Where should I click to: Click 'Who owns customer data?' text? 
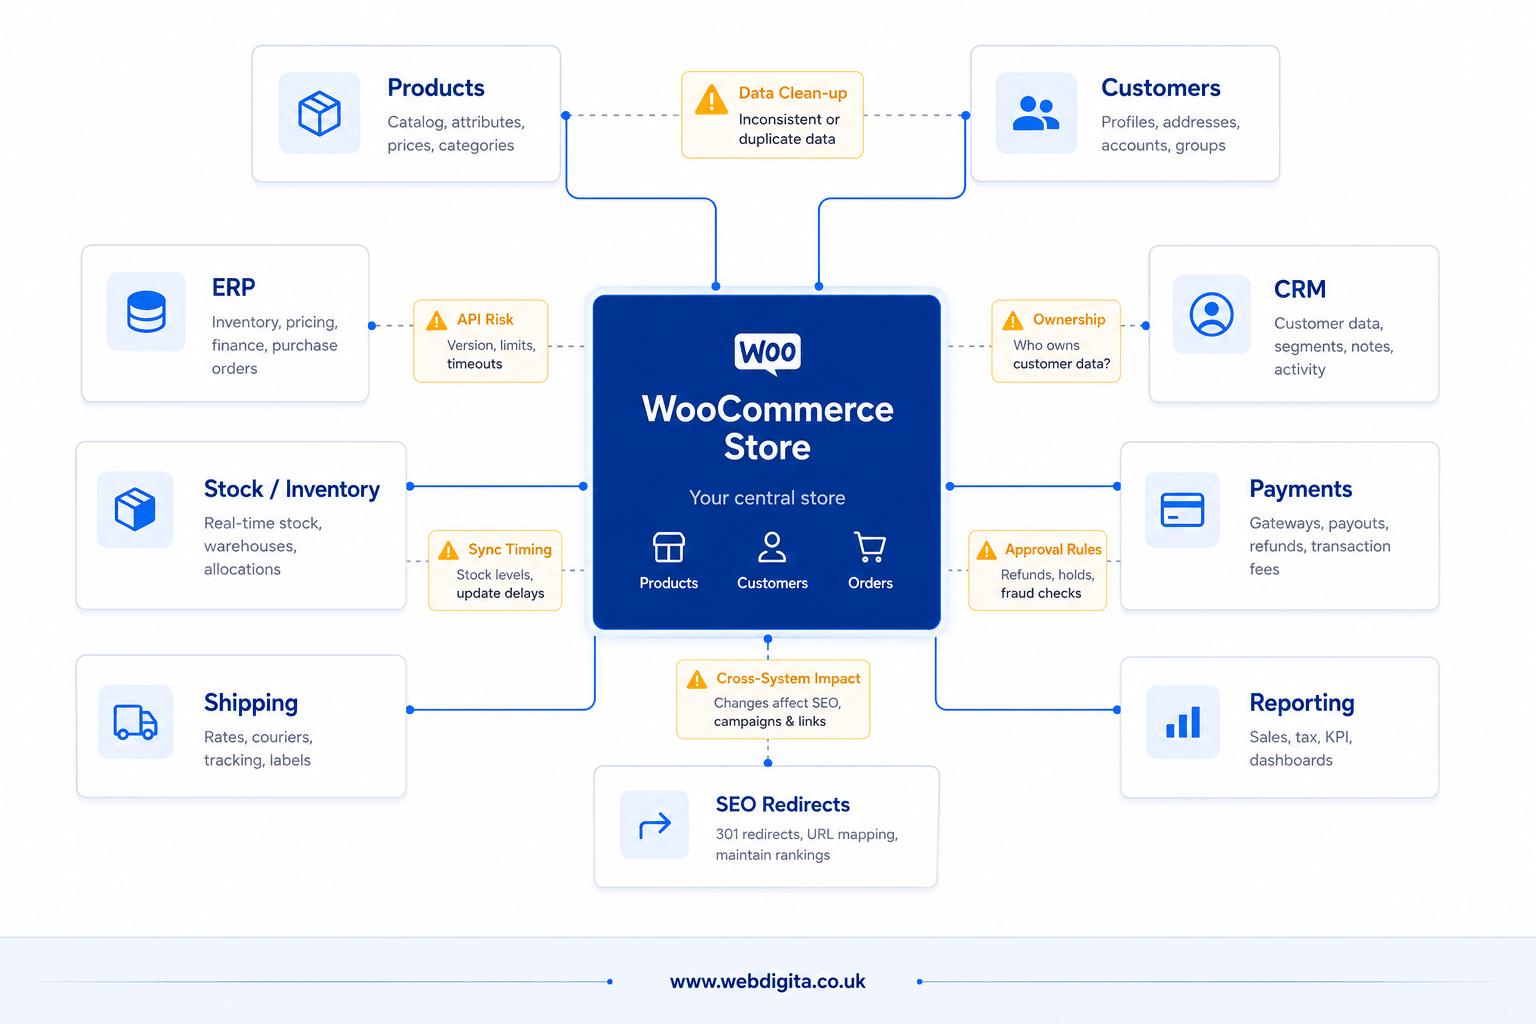(x=1061, y=354)
